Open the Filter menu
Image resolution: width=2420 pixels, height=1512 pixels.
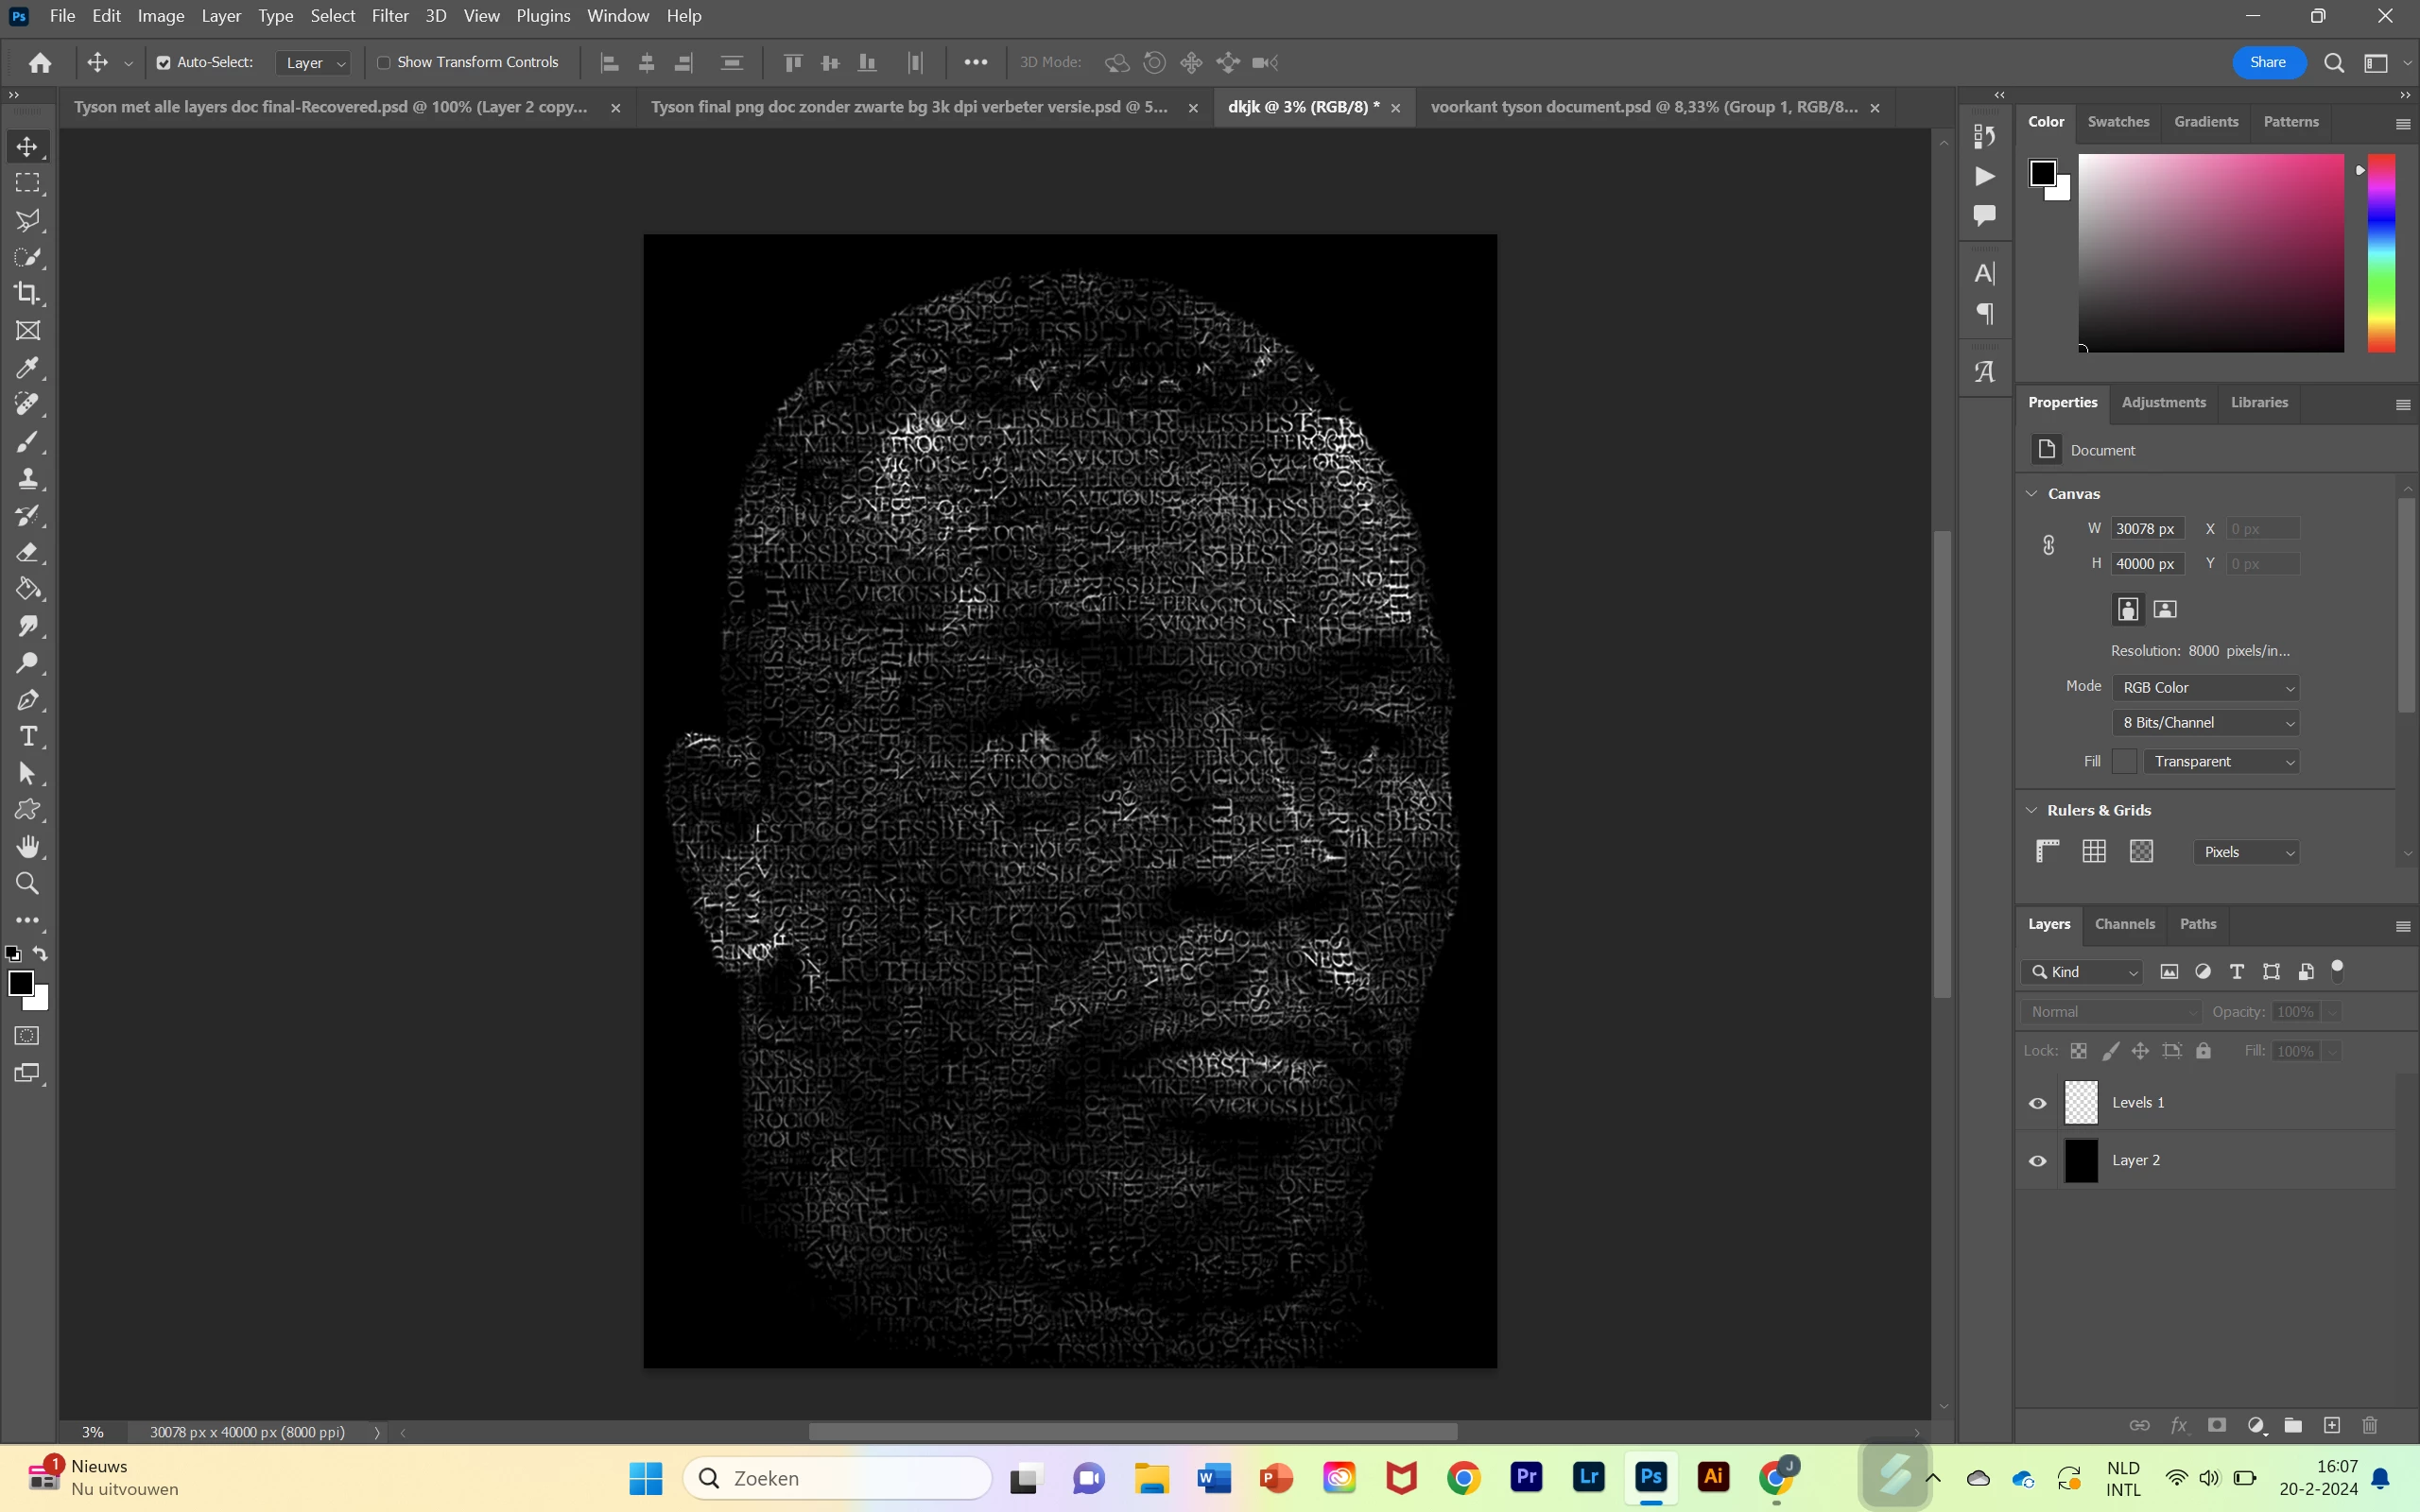coord(389,16)
